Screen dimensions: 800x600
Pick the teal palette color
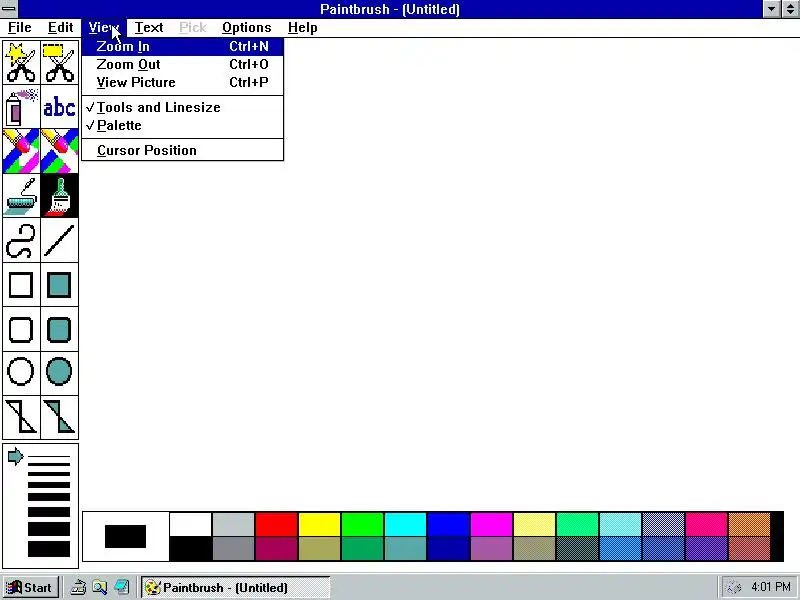point(405,549)
